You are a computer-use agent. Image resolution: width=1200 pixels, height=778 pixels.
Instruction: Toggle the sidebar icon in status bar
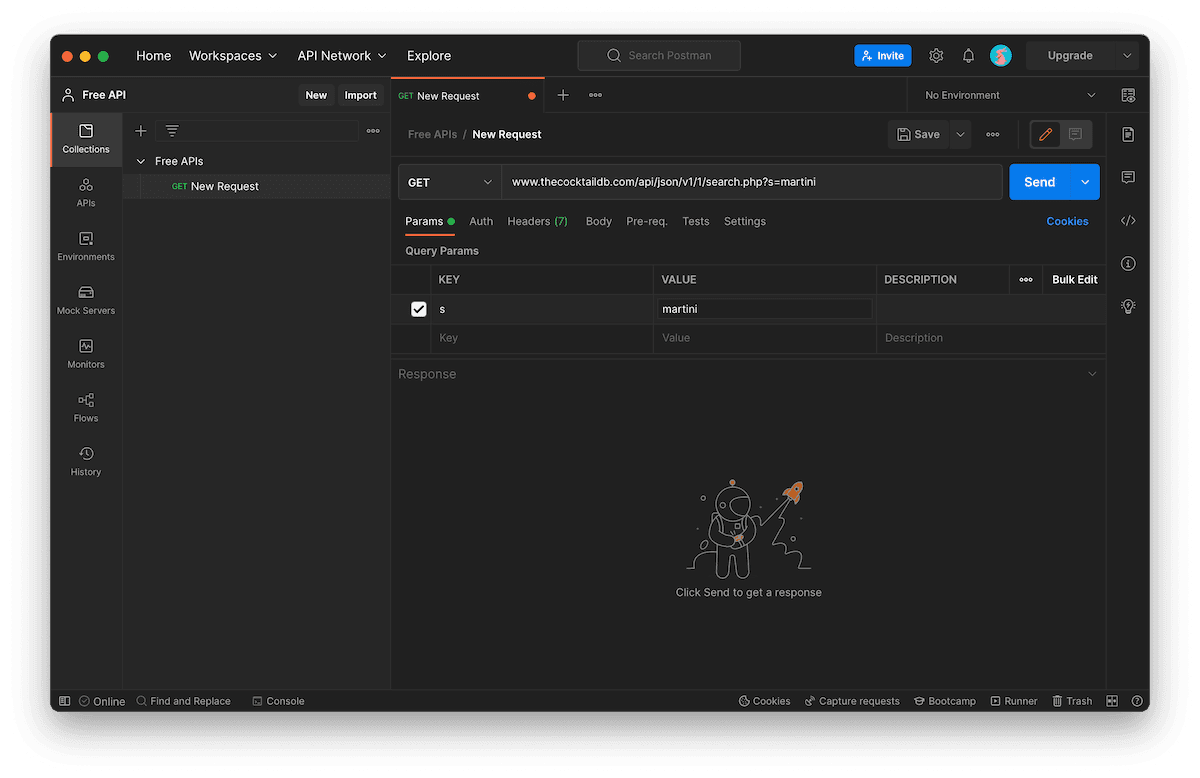click(65, 701)
